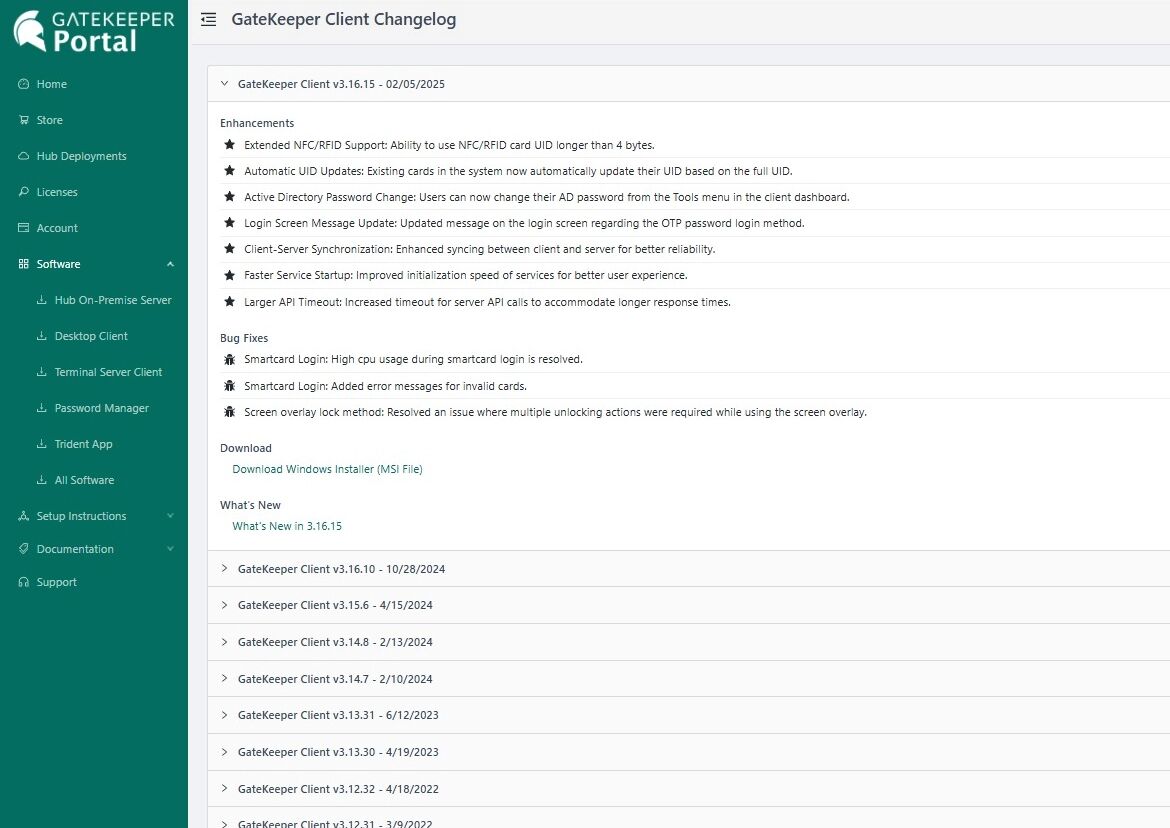The height and width of the screenshot is (828, 1170).
Task: Open Trident App software page
Action: point(84,444)
